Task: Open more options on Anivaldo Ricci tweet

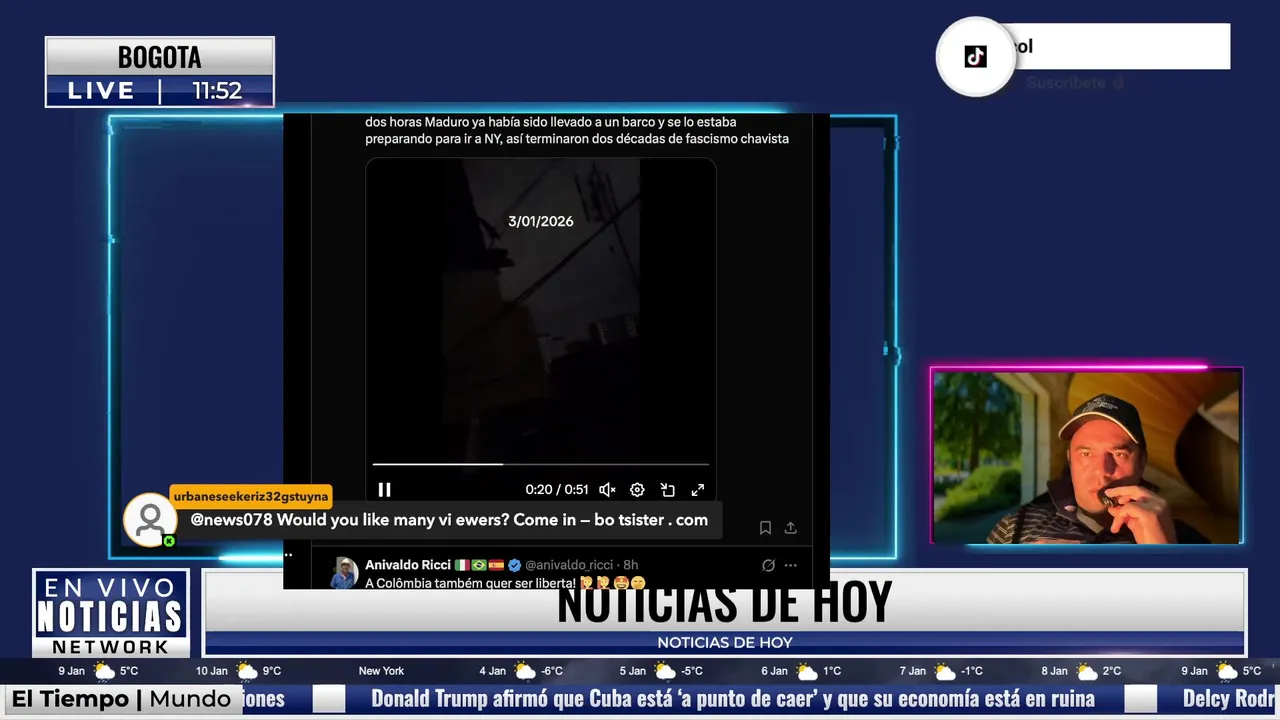Action: [791, 565]
